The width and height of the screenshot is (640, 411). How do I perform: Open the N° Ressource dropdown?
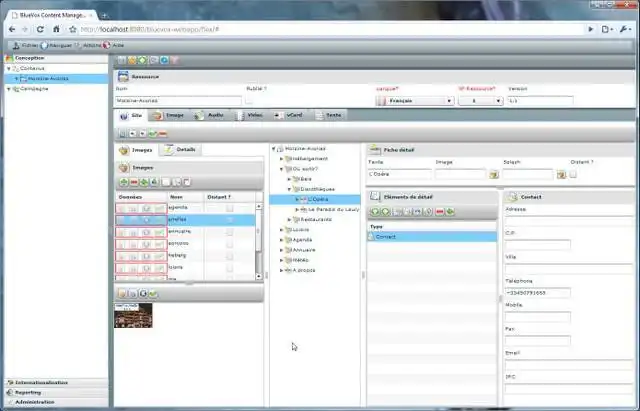480,101
